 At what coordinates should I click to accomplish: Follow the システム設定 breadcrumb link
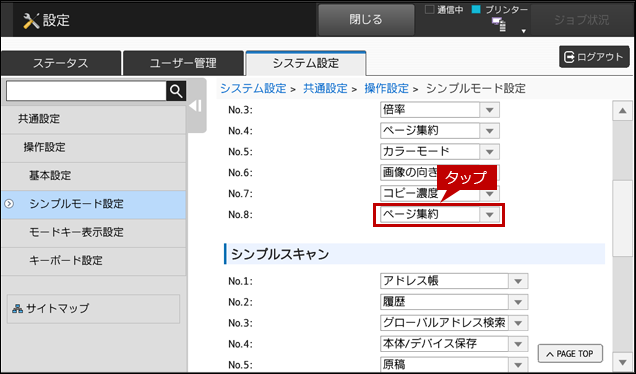tap(253, 88)
